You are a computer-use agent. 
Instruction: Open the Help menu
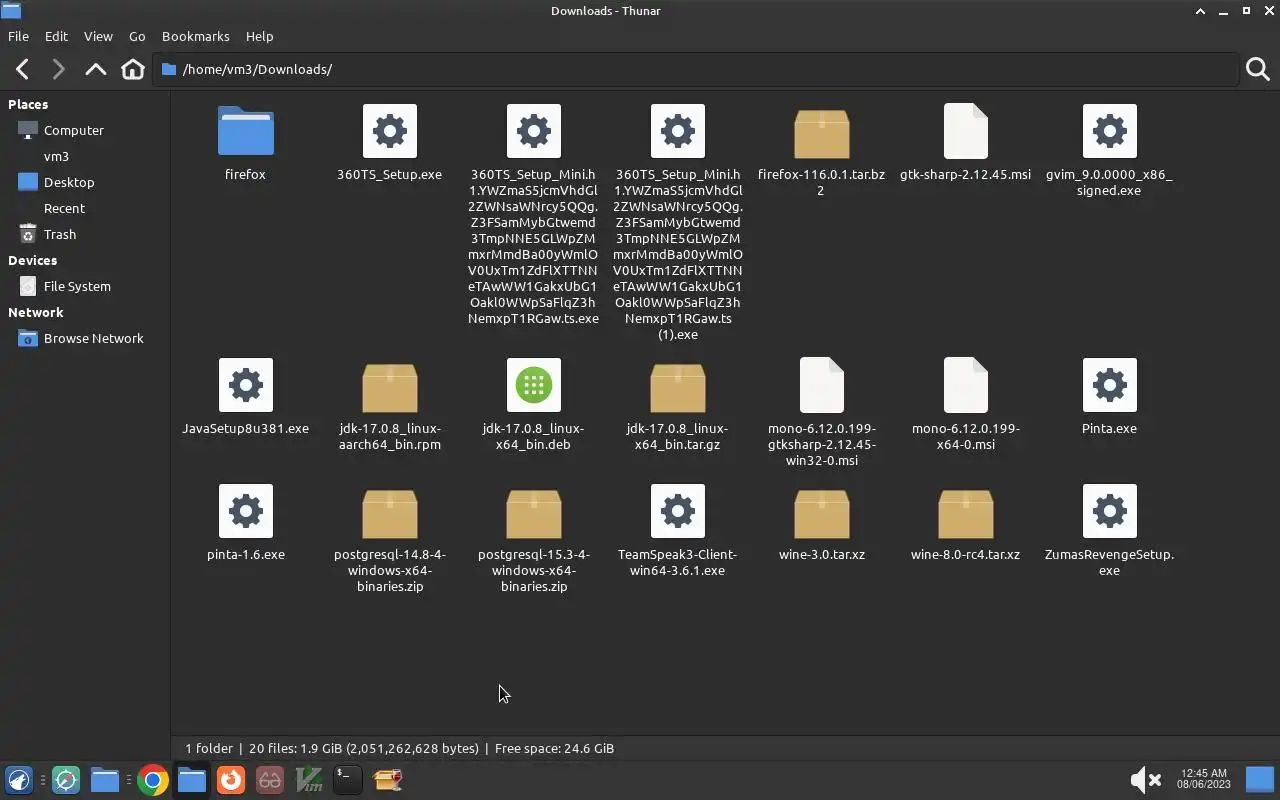coord(259,36)
